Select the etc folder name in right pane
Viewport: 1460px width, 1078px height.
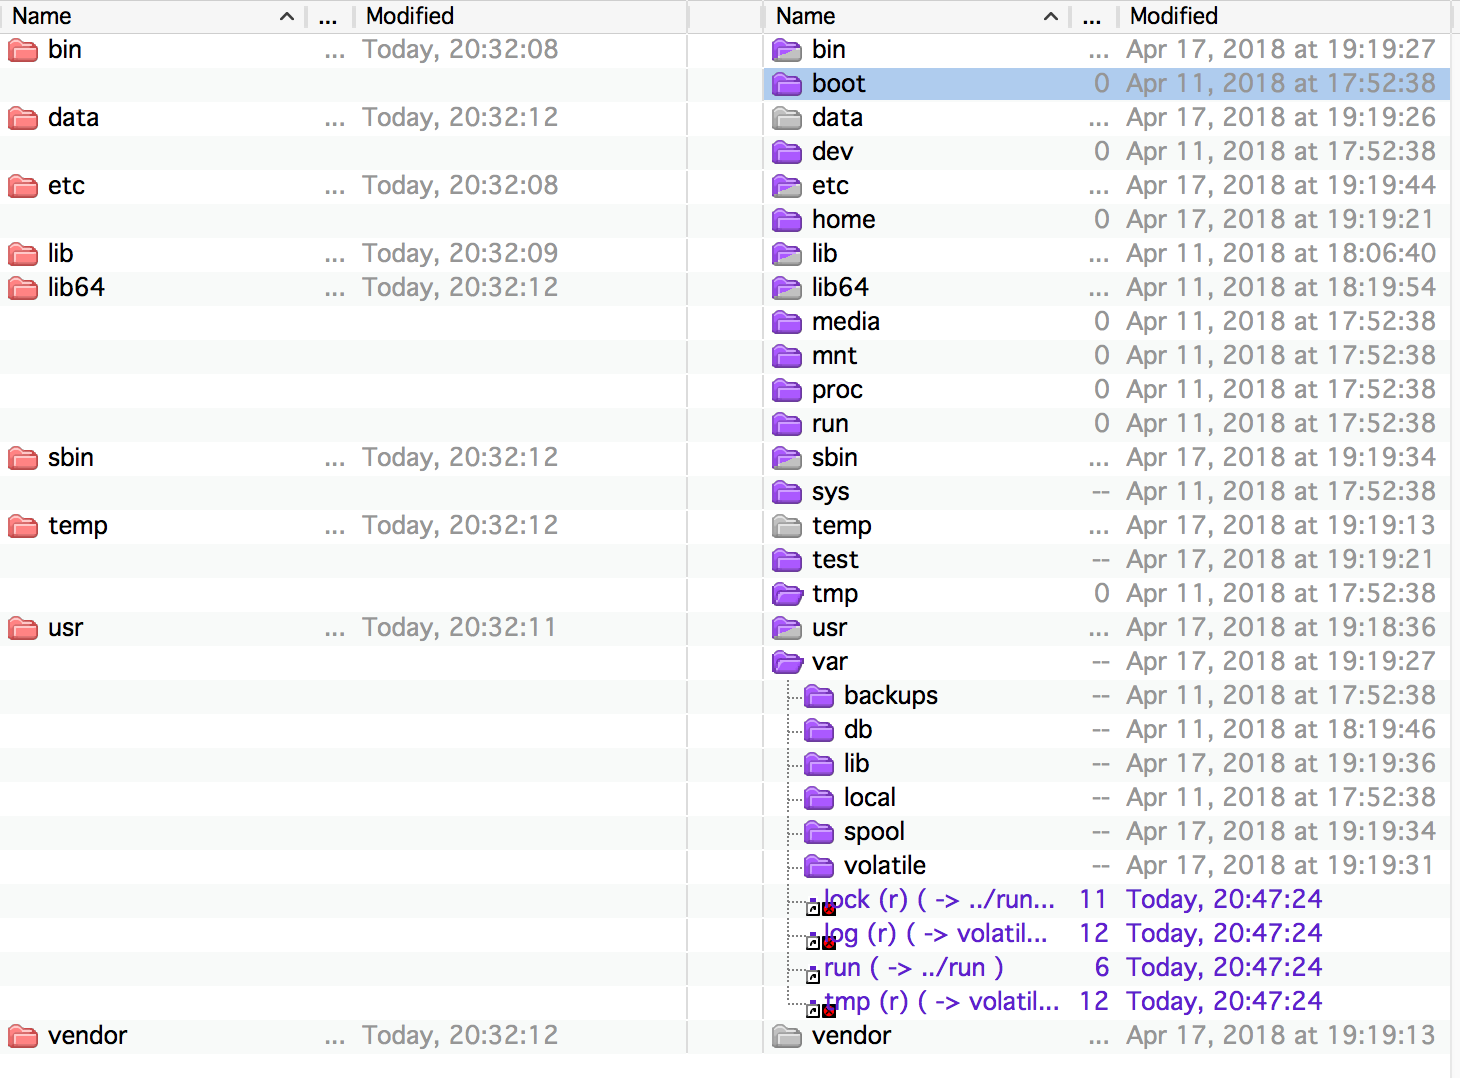(x=830, y=186)
